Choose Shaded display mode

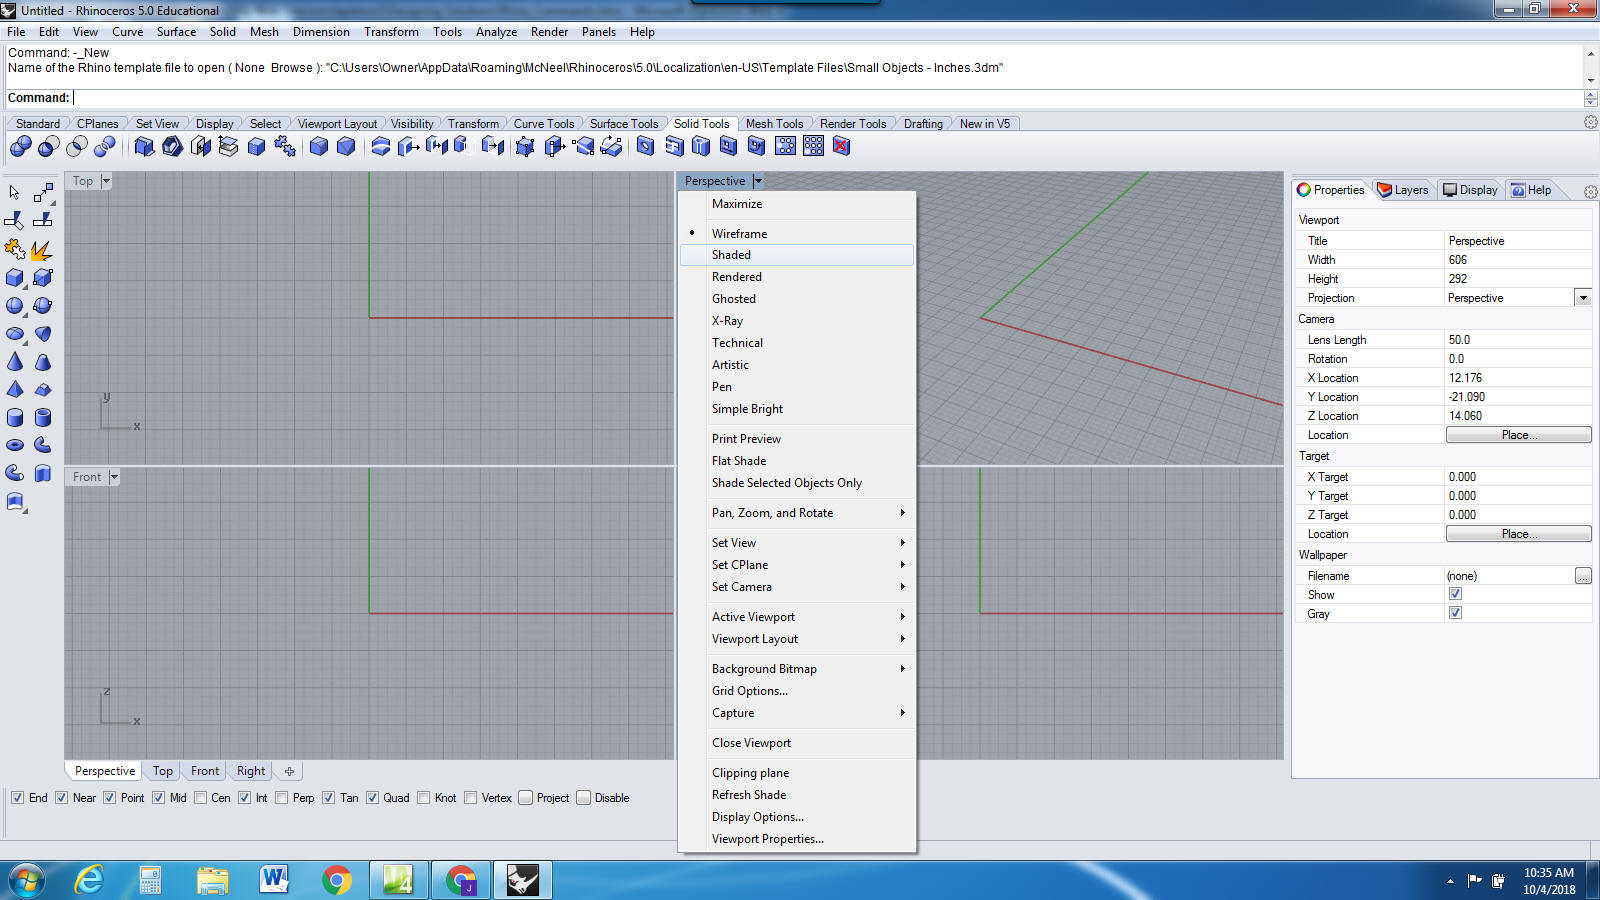[x=731, y=255]
